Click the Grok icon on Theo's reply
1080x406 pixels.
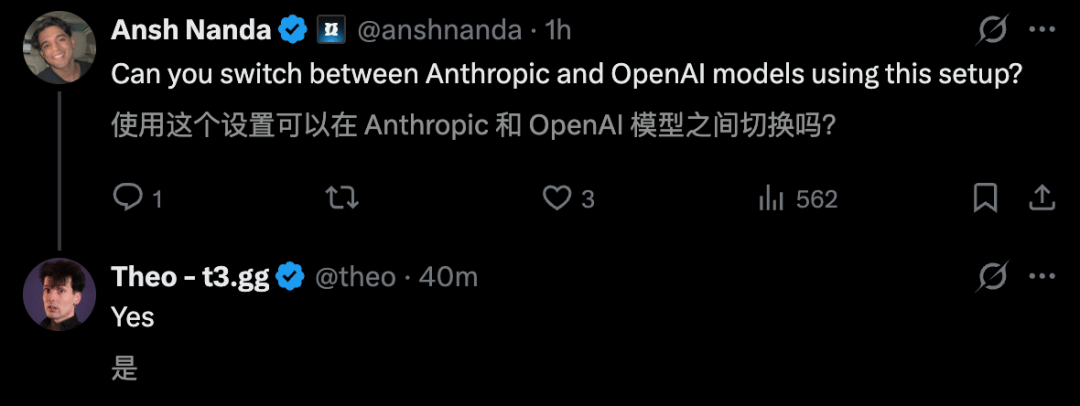[993, 277]
